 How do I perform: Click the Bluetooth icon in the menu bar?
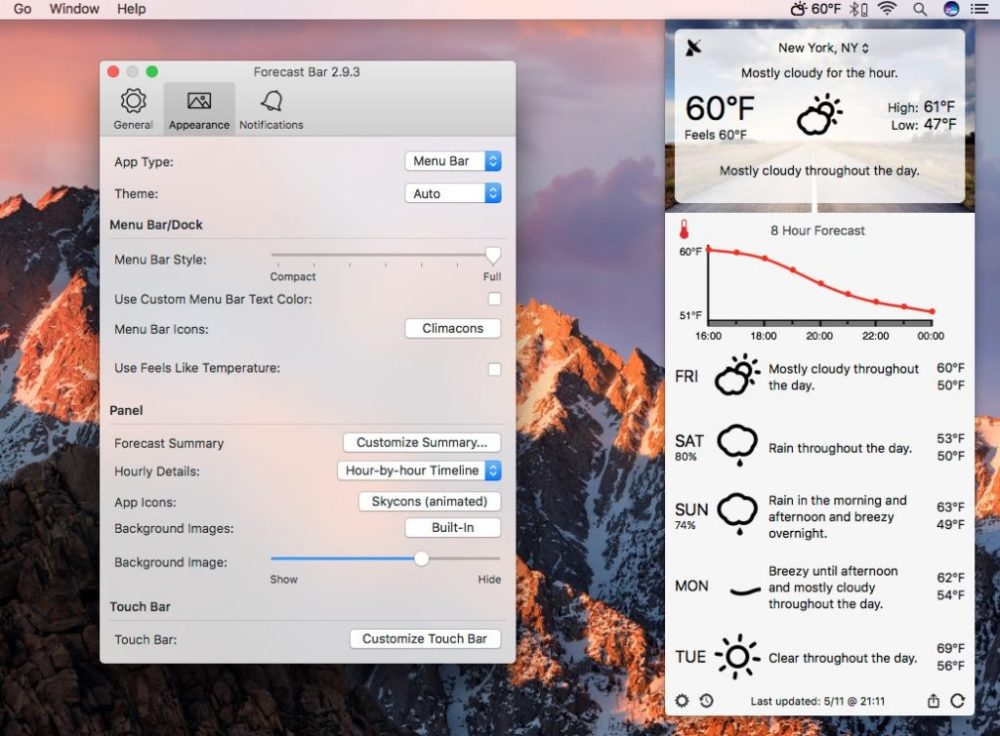(858, 9)
